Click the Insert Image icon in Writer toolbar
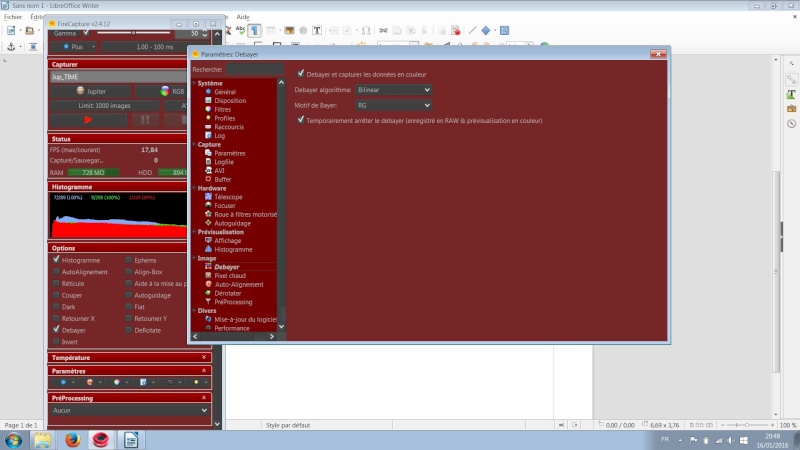Screen dimensions: 800x450 click(x=289, y=31)
